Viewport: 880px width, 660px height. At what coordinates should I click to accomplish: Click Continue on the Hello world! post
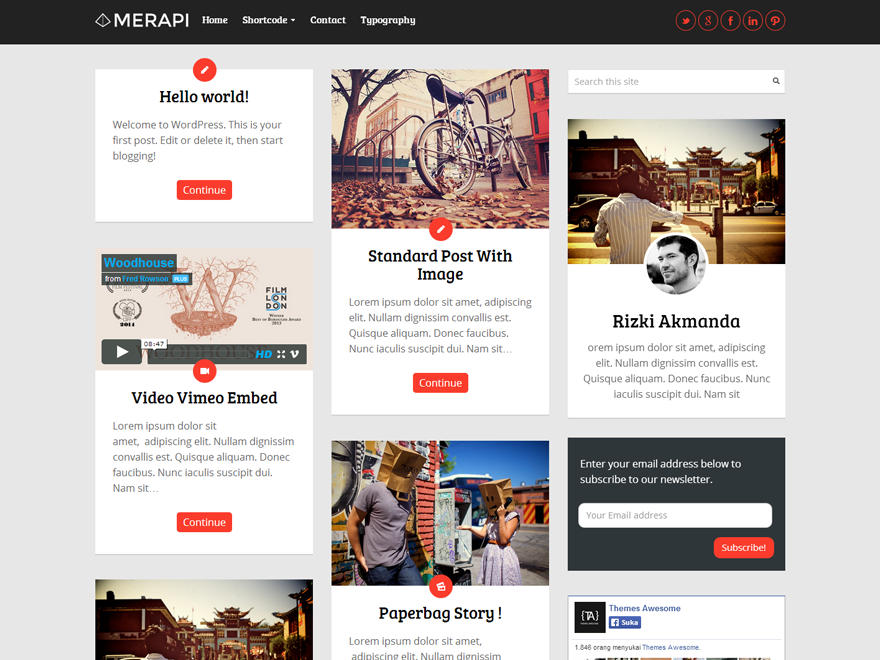pos(204,189)
